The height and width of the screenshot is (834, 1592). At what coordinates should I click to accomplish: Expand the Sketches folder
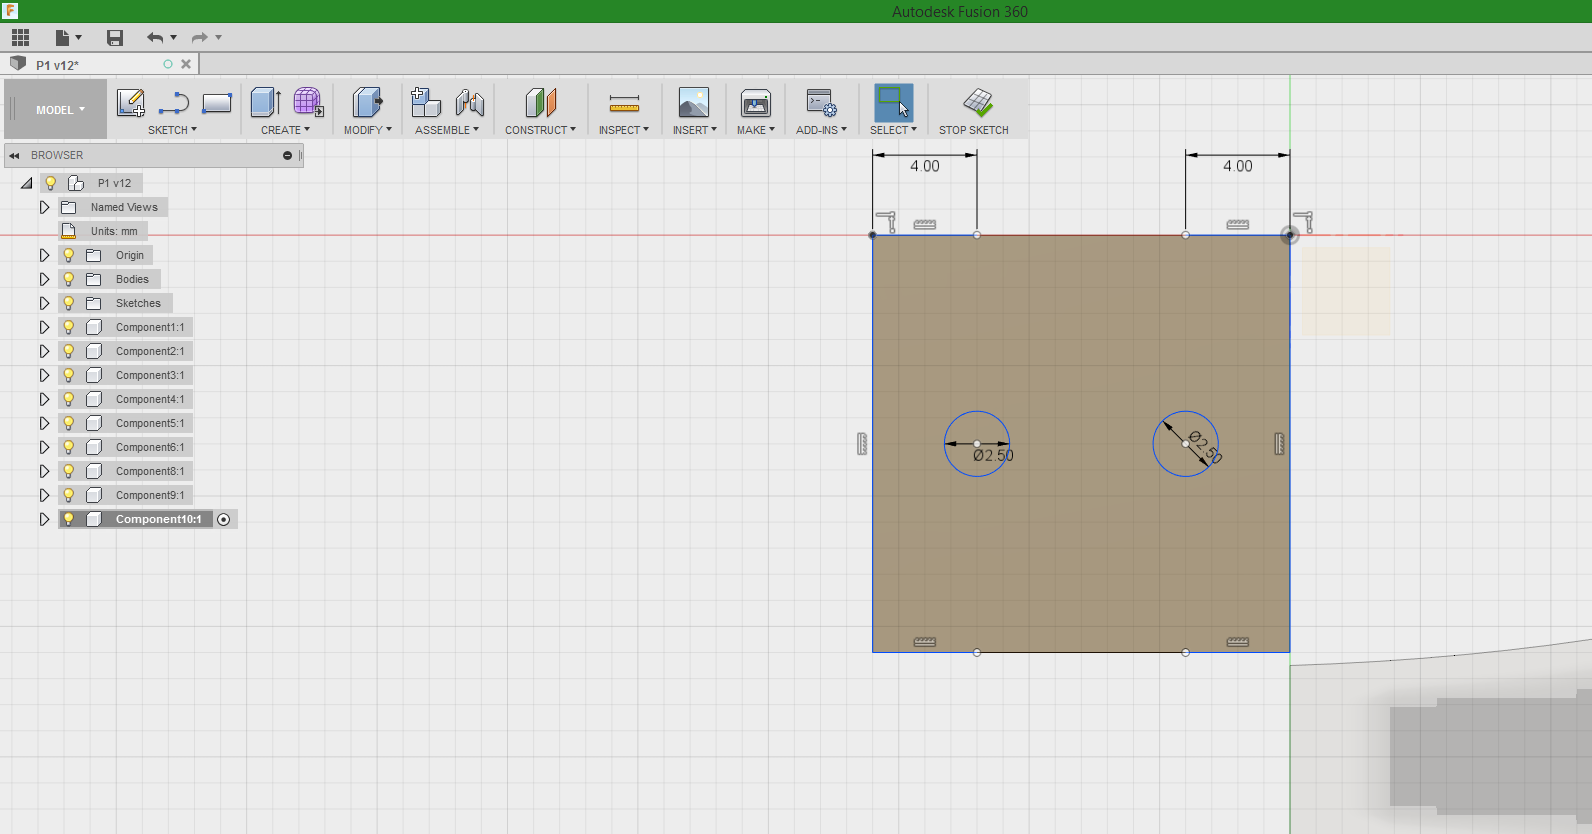[44, 303]
